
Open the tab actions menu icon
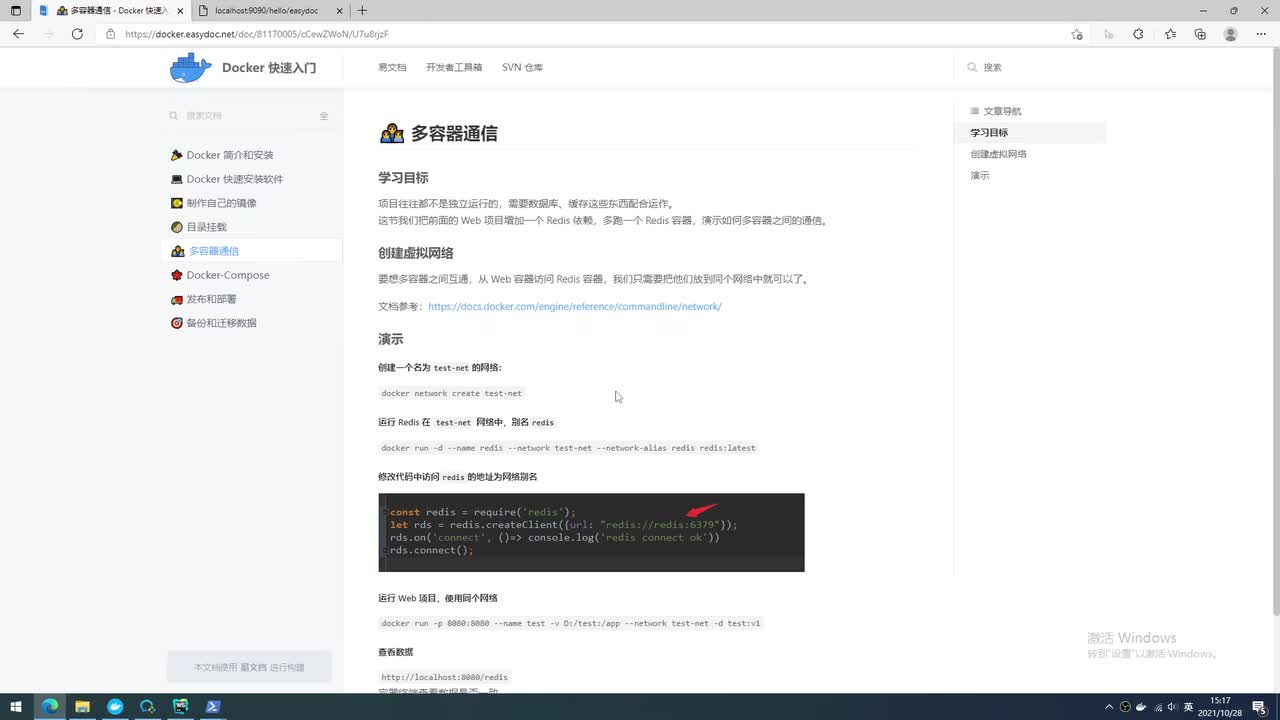(16, 10)
